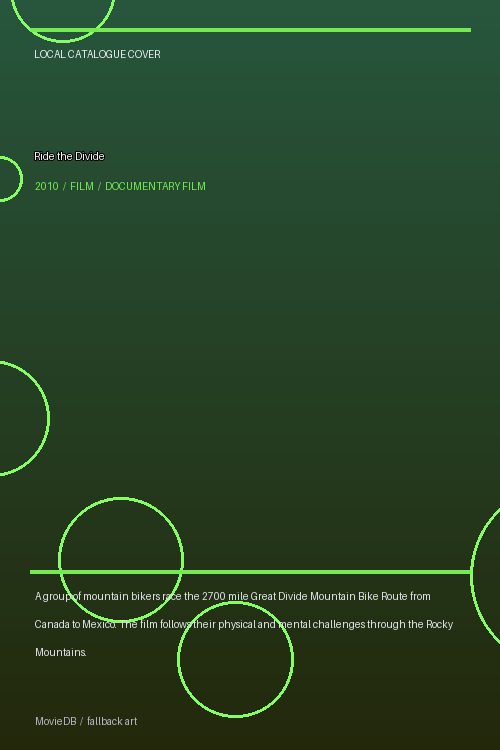Select the "Ride the Divide" title

click(69, 156)
